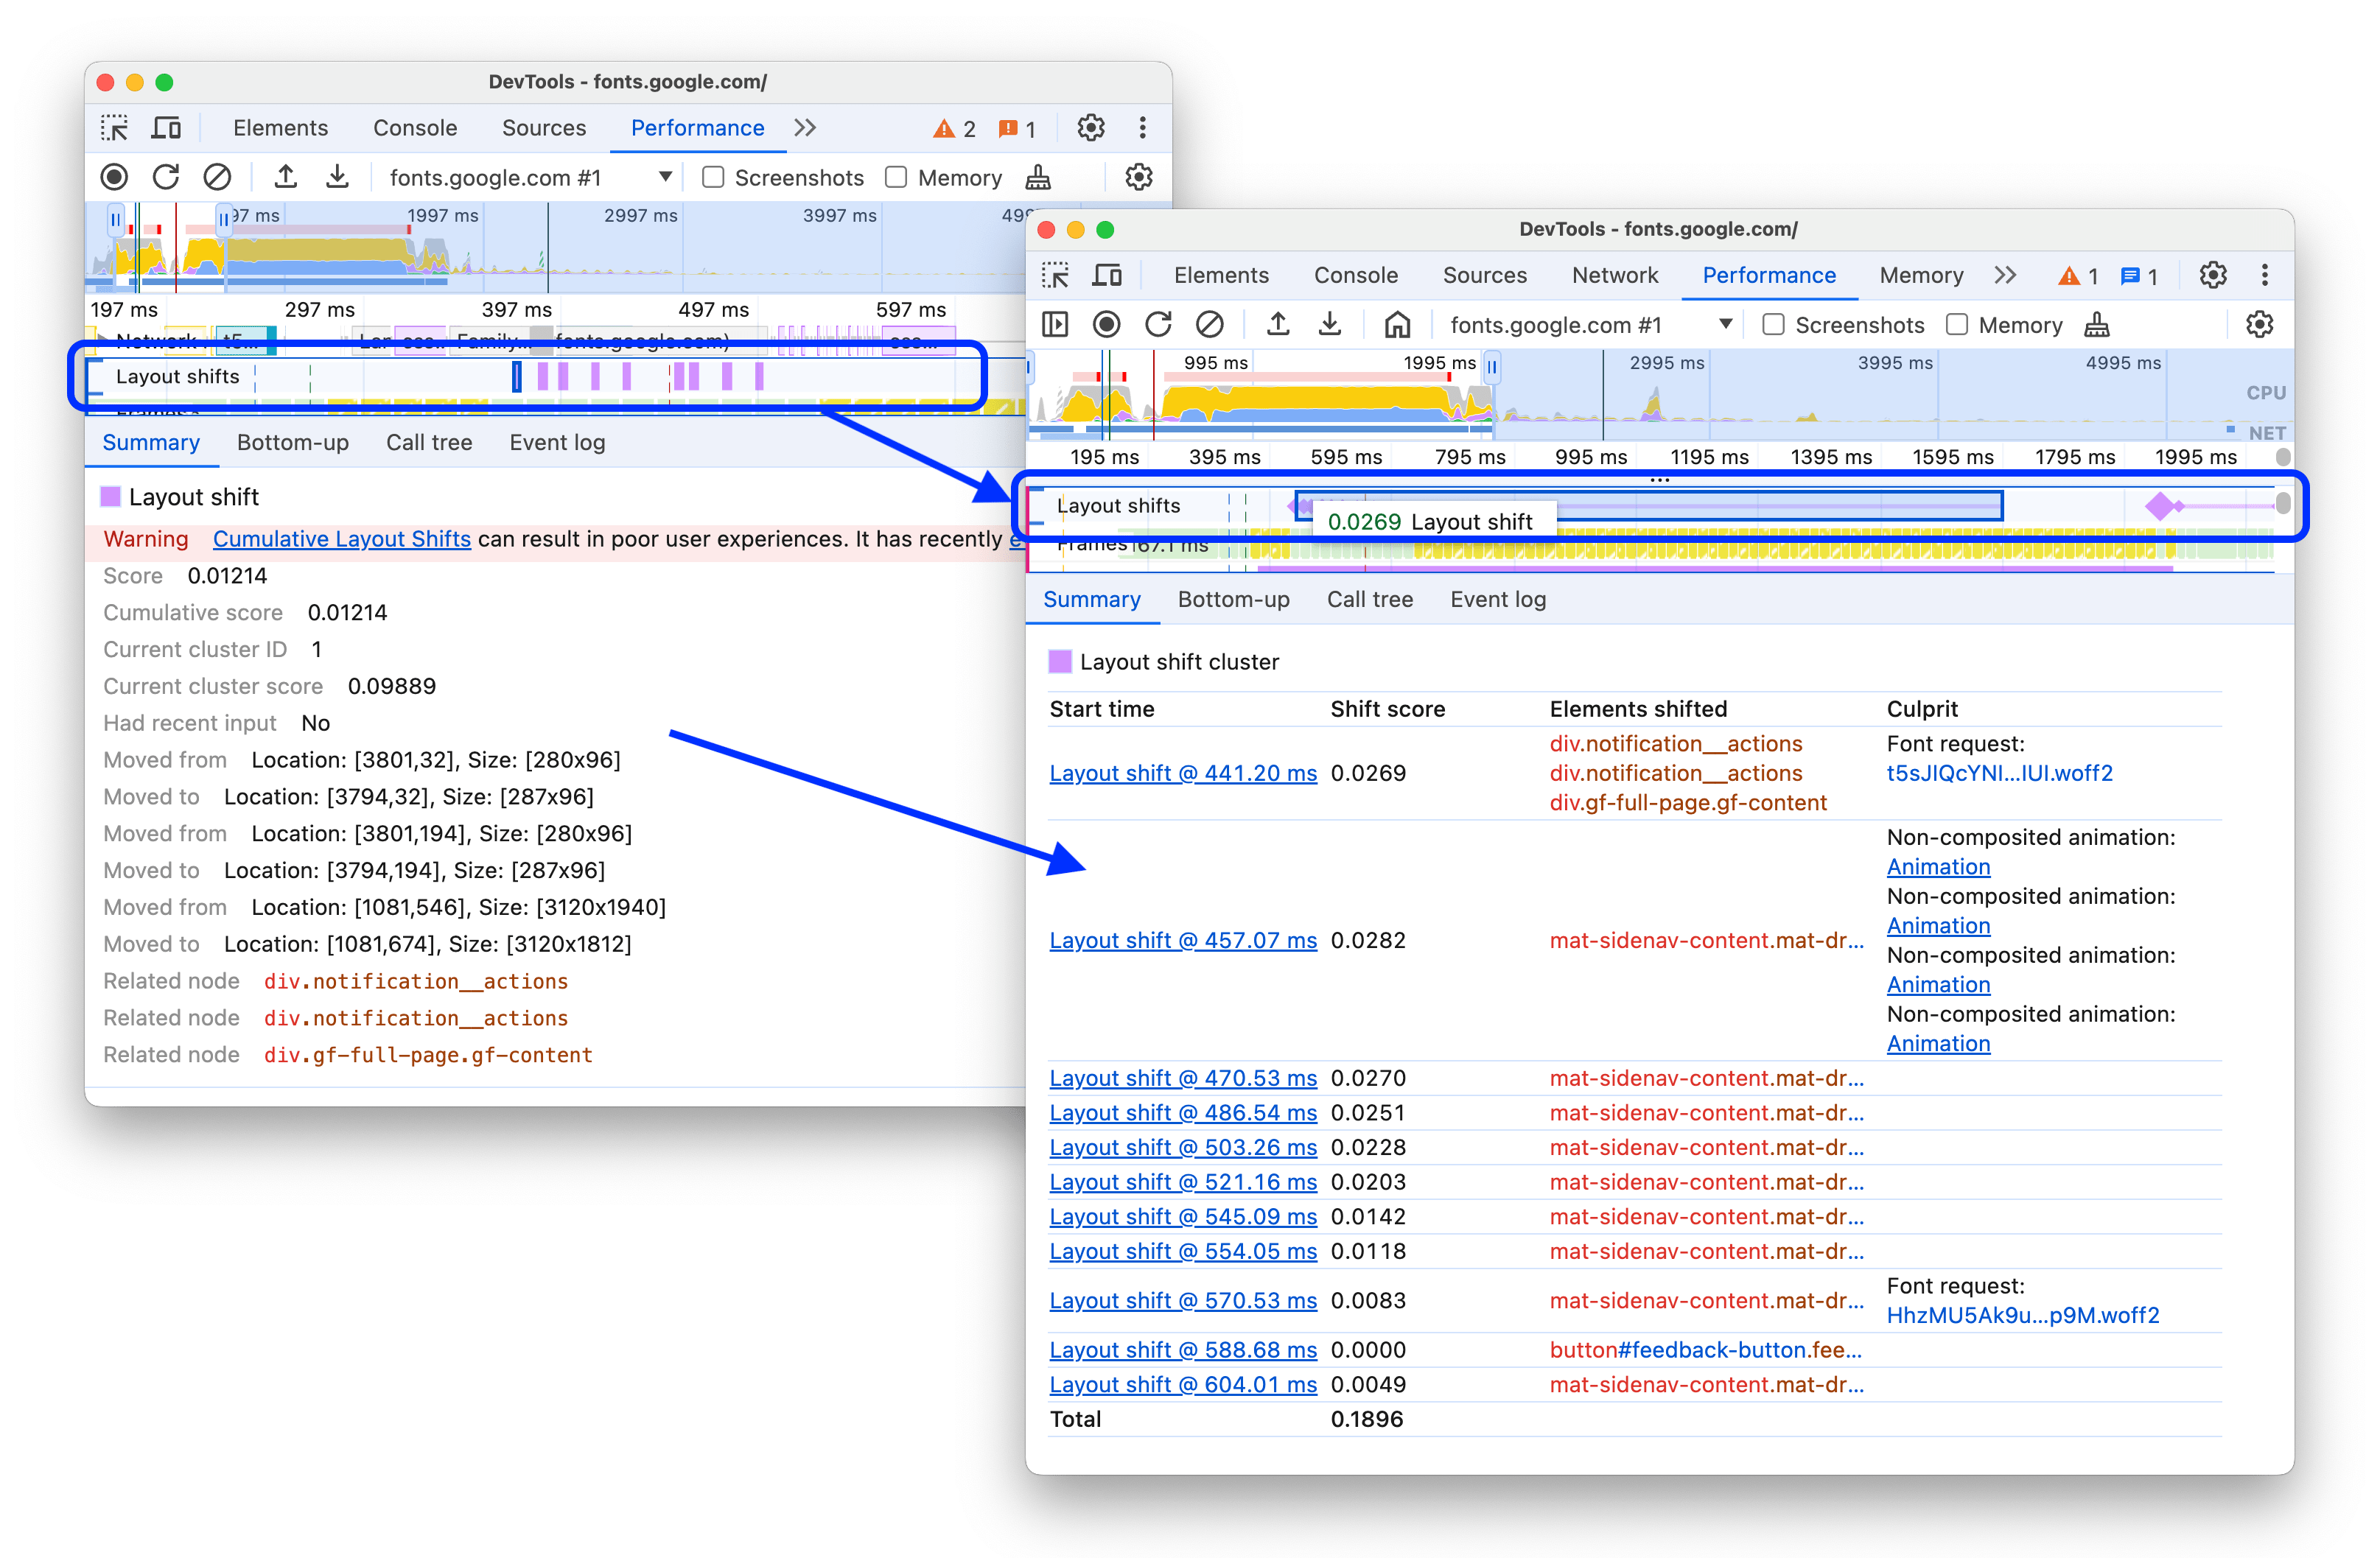Image resolution: width=2380 pixels, height=1558 pixels.
Task: Clear the current recording
Action: coord(1211,324)
